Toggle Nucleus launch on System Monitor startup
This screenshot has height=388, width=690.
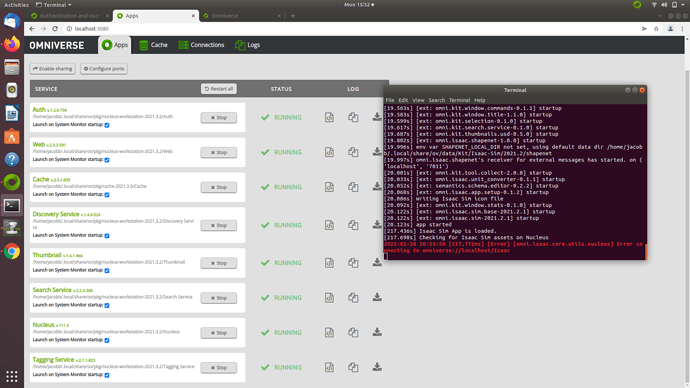[107, 340]
